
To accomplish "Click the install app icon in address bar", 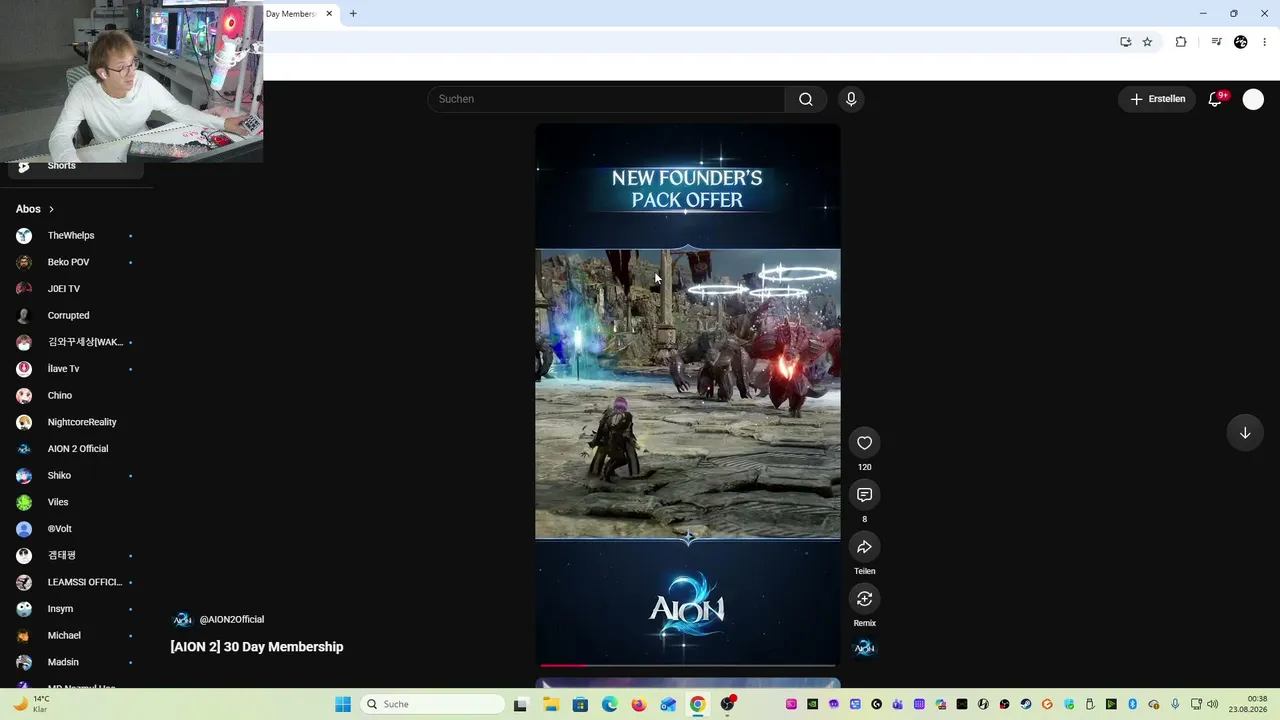I will [1125, 42].
